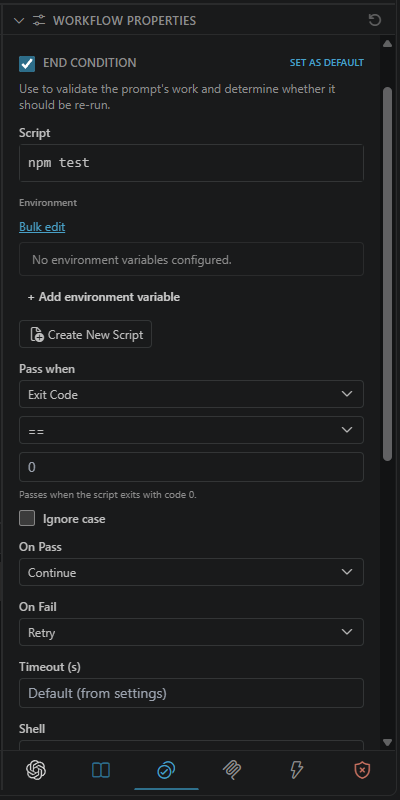Click the sliders icon beside Workflow Properties
Screen dimensions: 400x800
tap(39, 20)
